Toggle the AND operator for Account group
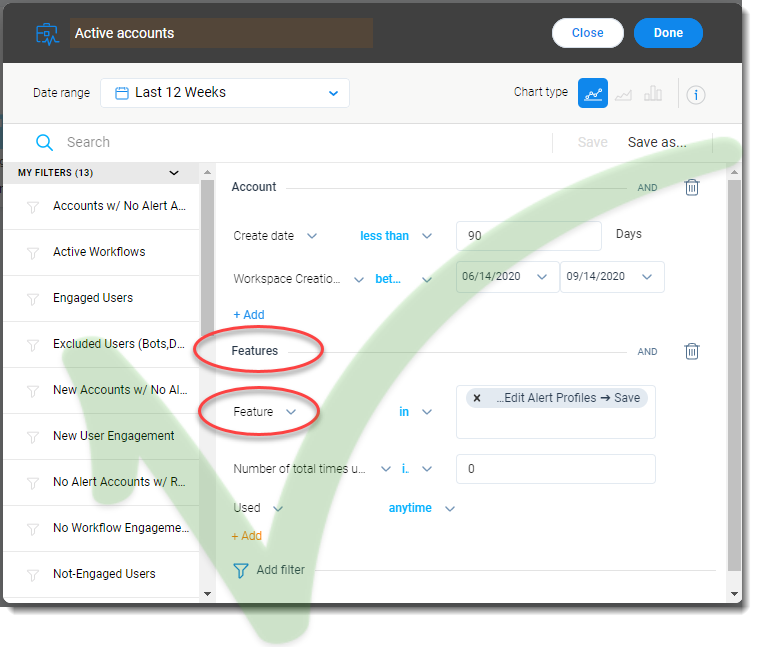Viewport: 757px width, 647px height. [x=647, y=188]
